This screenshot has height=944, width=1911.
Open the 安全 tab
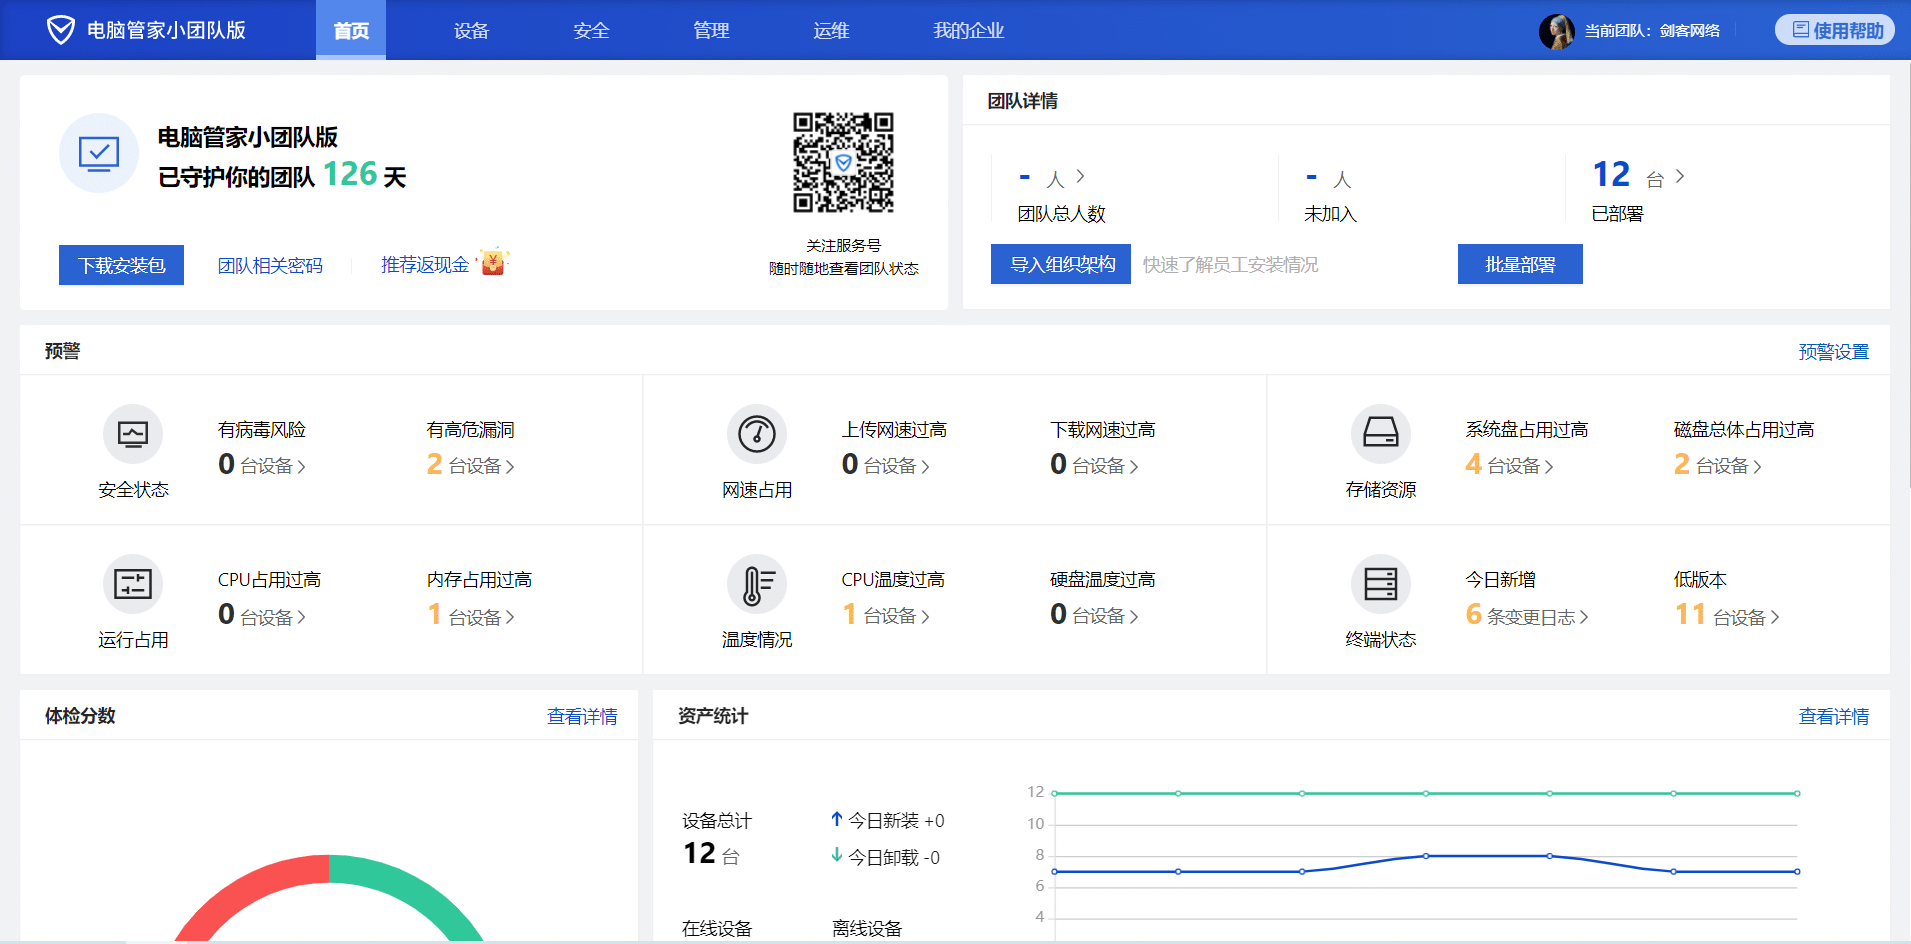pos(591,30)
